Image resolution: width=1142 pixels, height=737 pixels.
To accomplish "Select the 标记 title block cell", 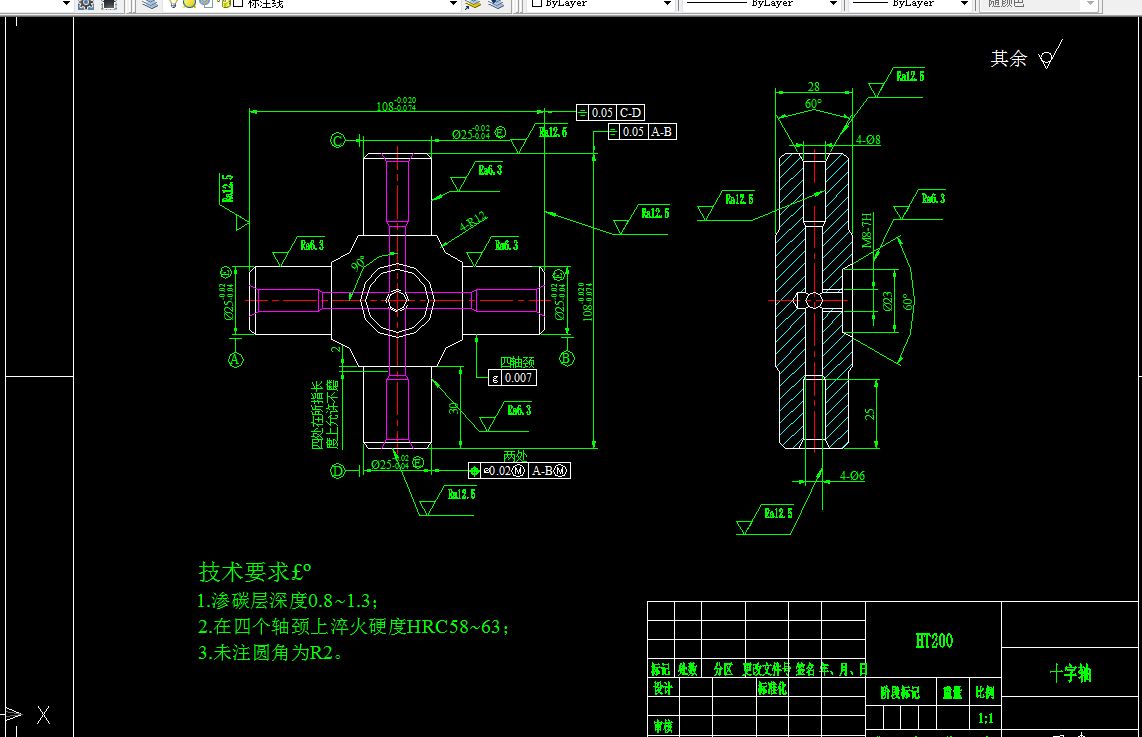I will [661, 669].
